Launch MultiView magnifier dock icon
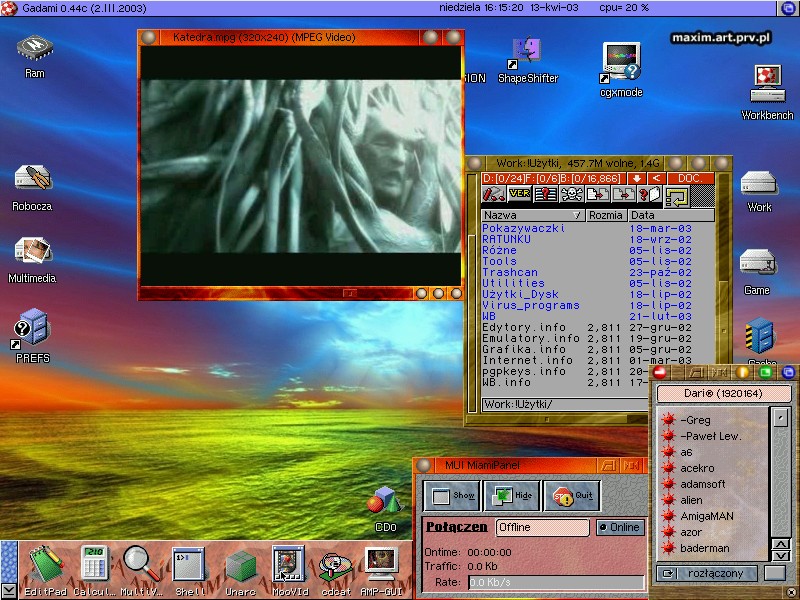Image resolution: width=800 pixels, height=600 pixels. pyautogui.click(x=140, y=563)
